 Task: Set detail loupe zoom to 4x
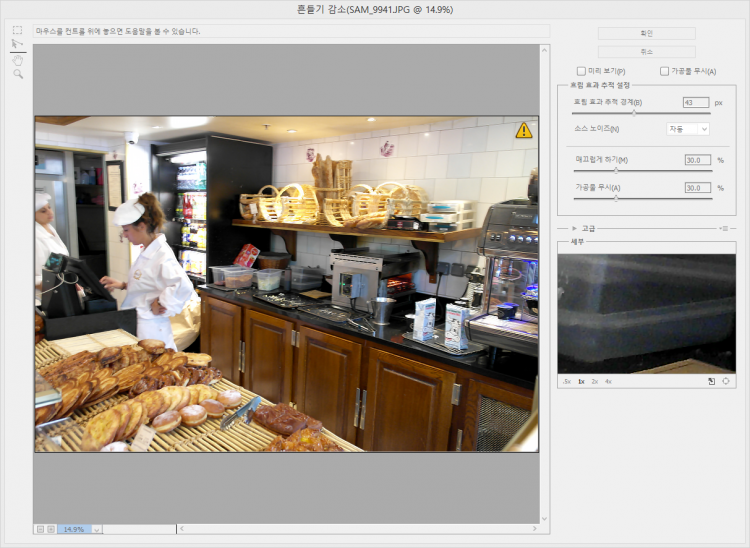click(x=608, y=381)
